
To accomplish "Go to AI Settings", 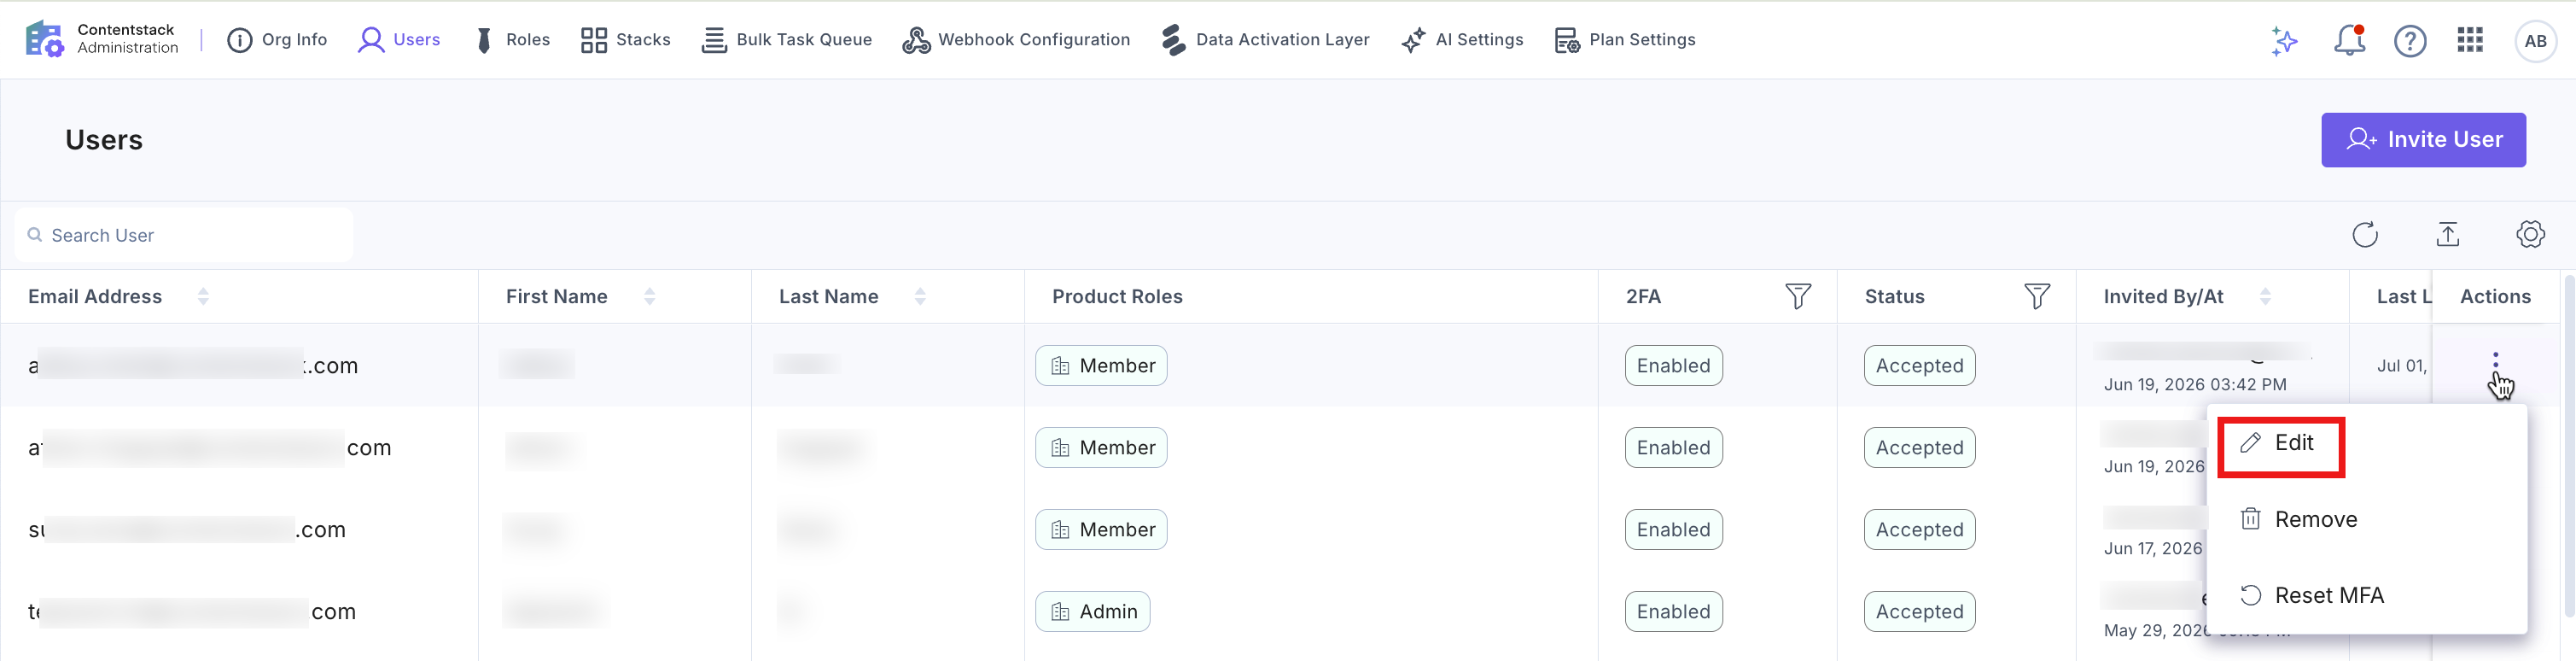I will pyautogui.click(x=1462, y=40).
